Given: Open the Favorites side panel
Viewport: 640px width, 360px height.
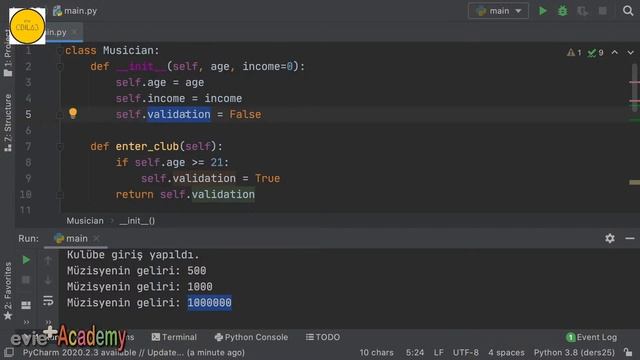Looking at the screenshot, I should [8, 291].
